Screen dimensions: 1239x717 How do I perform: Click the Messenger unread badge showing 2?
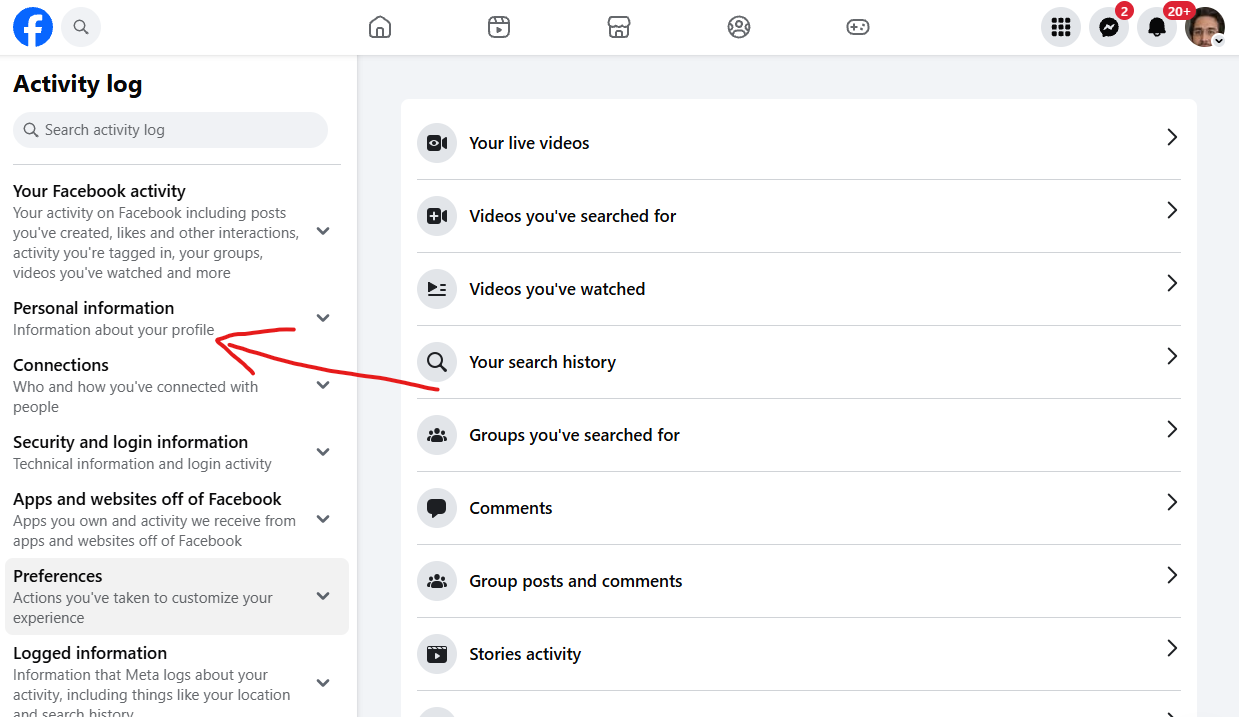point(1124,11)
